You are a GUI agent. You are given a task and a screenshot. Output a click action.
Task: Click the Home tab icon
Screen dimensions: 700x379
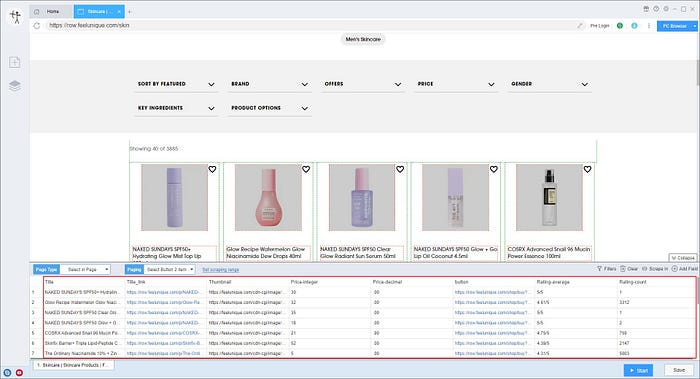[37, 12]
